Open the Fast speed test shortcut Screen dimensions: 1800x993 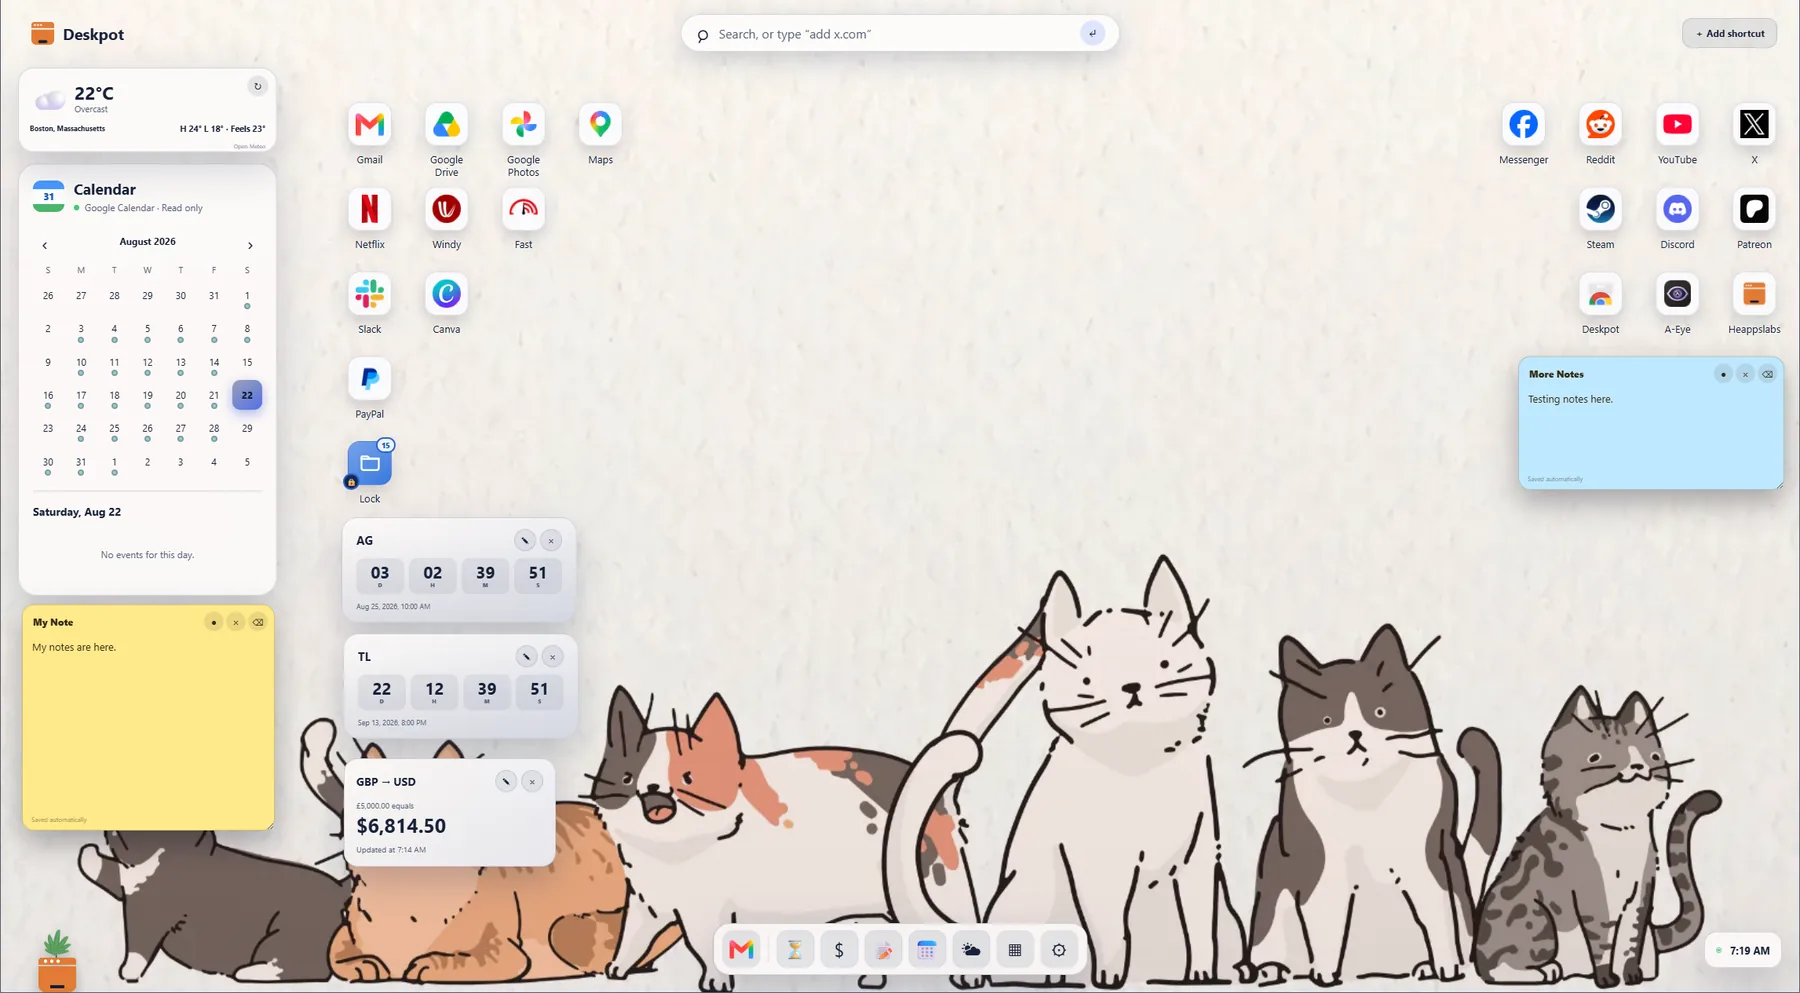pyautogui.click(x=524, y=210)
